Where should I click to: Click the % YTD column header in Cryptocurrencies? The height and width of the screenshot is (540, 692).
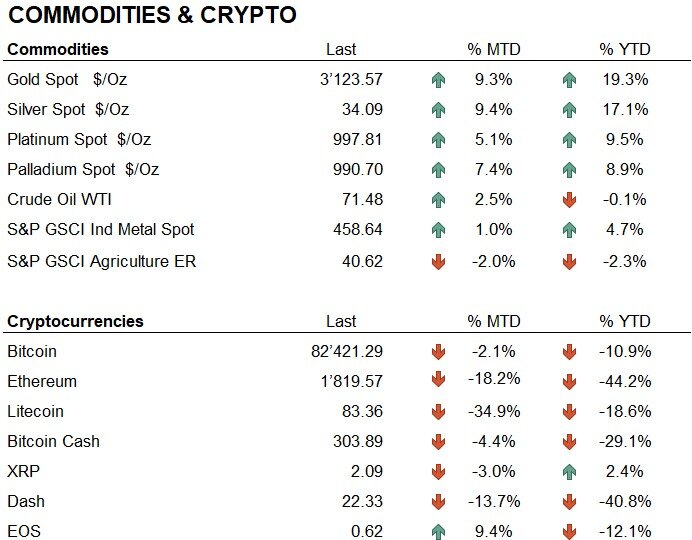[x=625, y=321]
